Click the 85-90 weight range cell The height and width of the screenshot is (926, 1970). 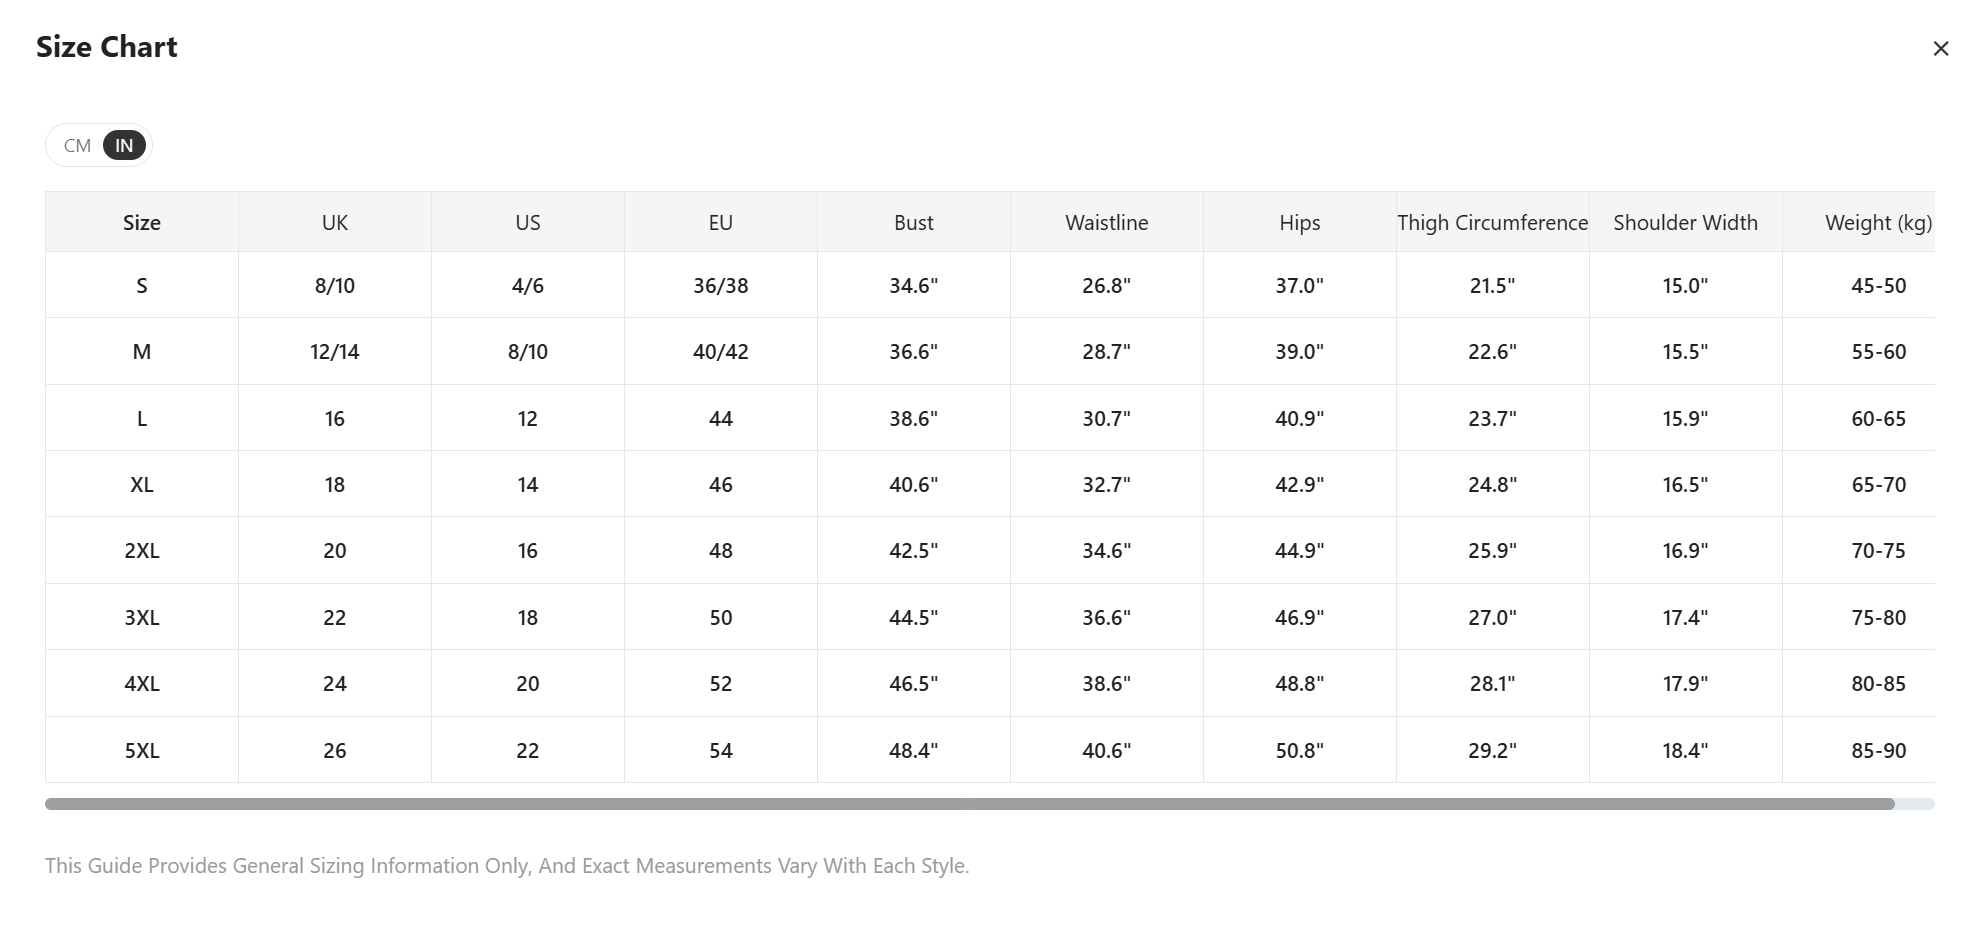click(1878, 751)
